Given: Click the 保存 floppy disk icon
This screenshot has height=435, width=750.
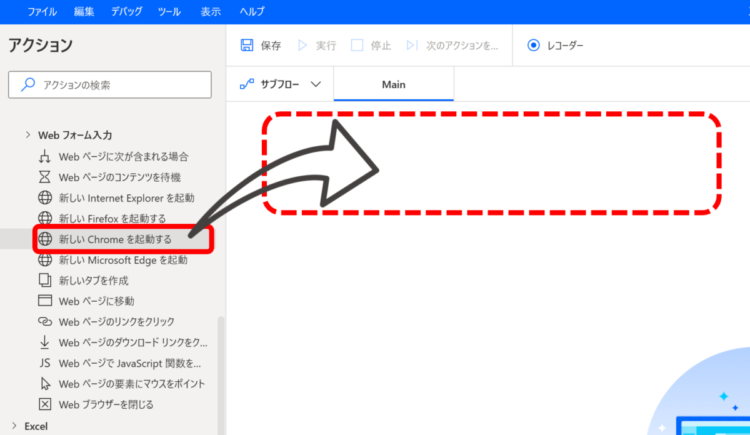Looking at the screenshot, I should 247,45.
